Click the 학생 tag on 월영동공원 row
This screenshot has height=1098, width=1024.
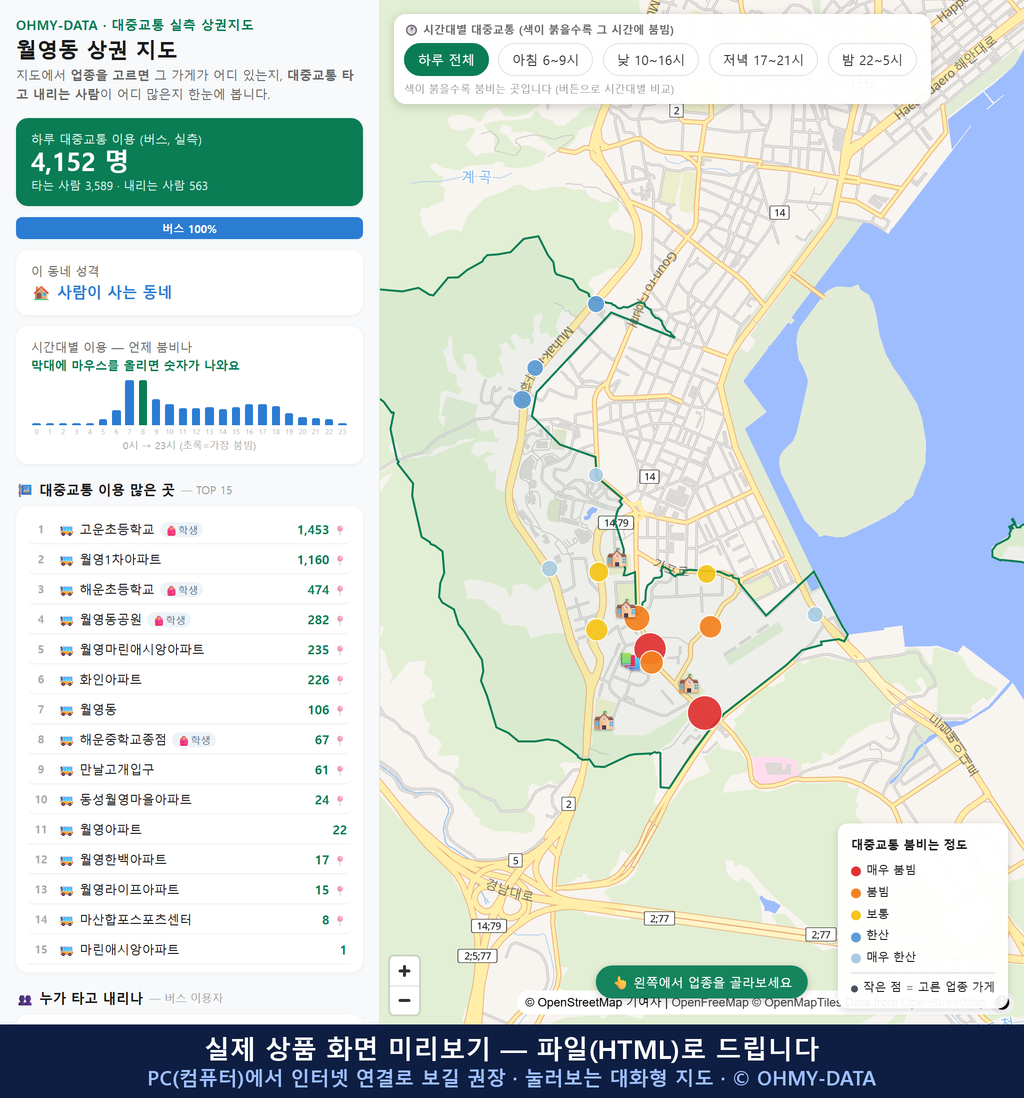[170, 620]
